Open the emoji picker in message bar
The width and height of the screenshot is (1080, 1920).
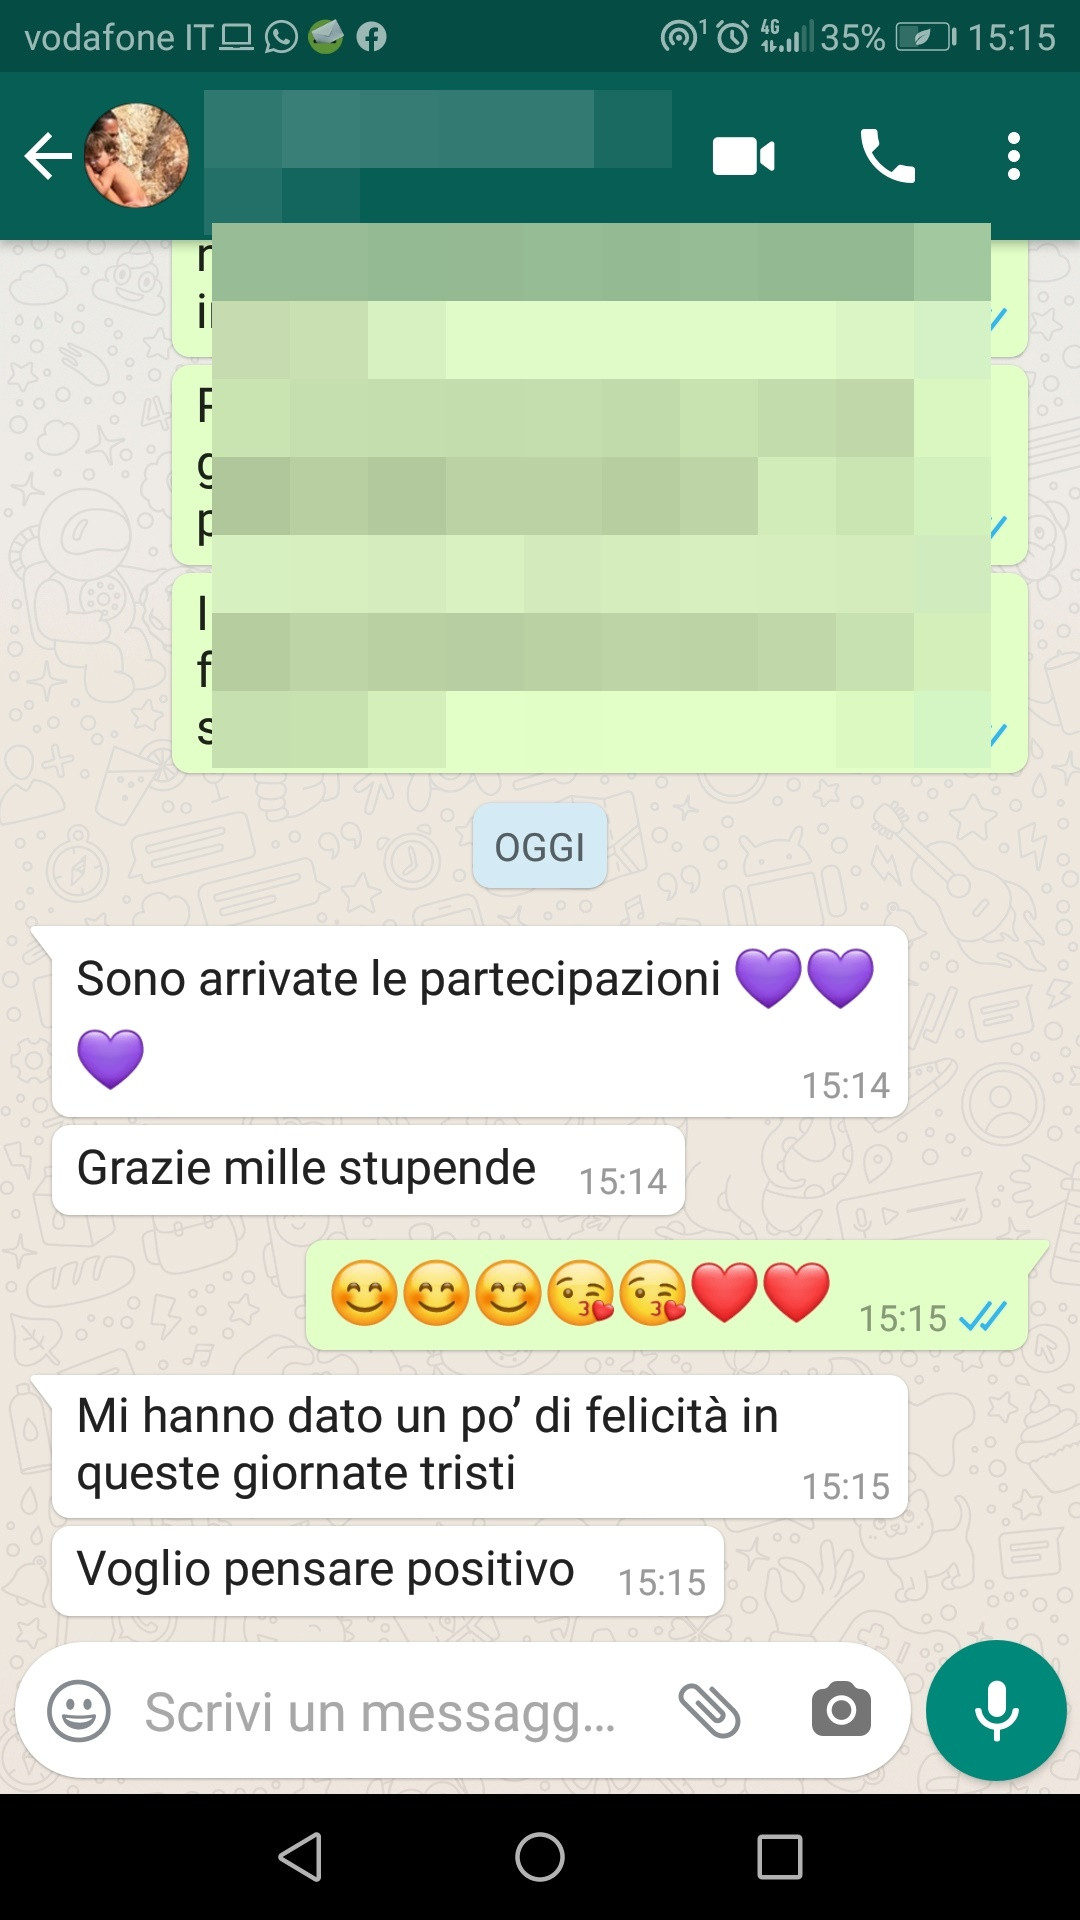[79, 1711]
